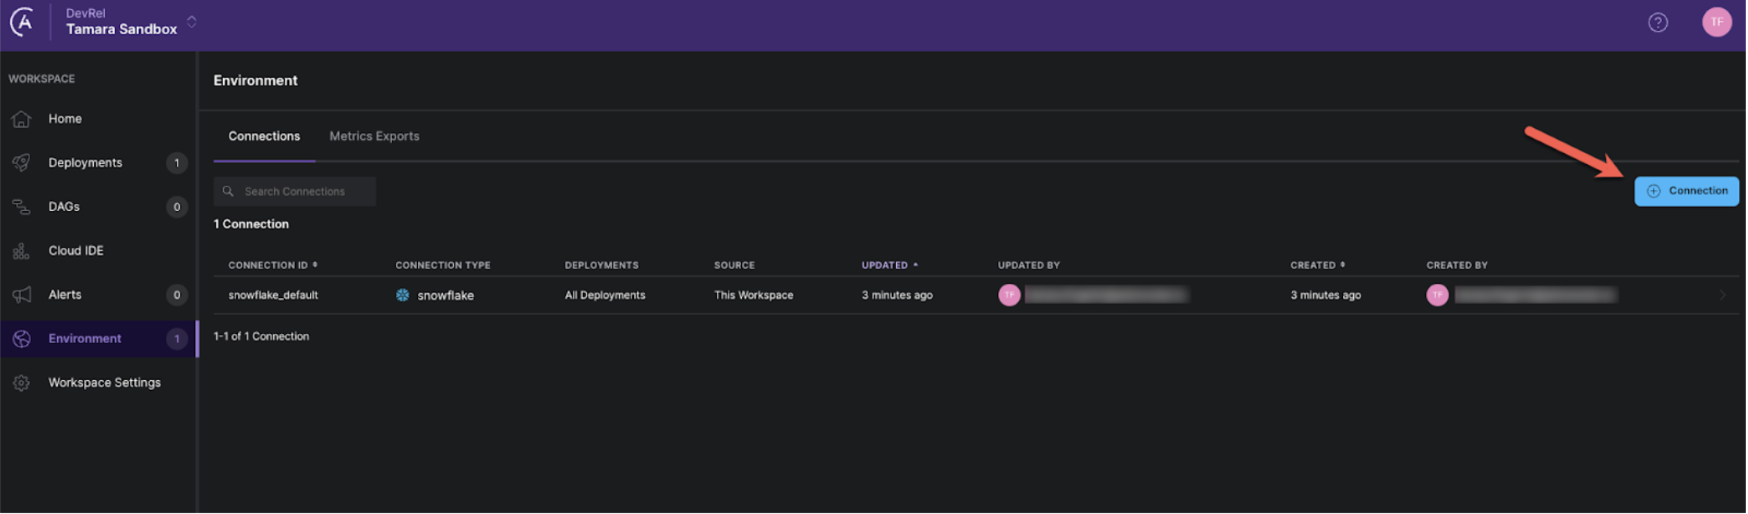The width and height of the screenshot is (1748, 514).
Task: Click the snowflake connection type icon
Action: pos(403,295)
